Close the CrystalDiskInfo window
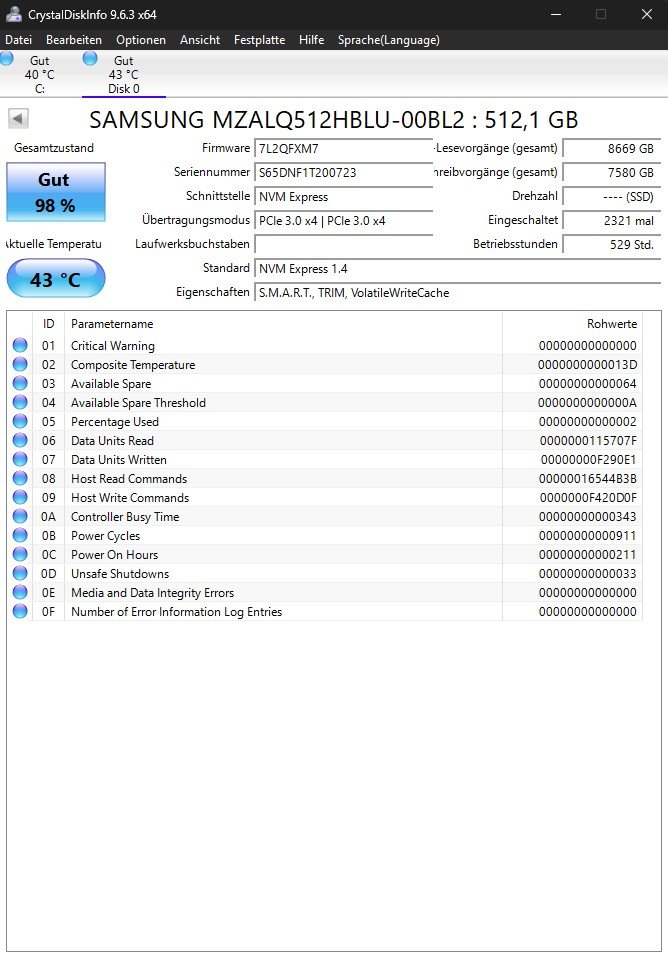This screenshot has width=668, height=958. [647, 14]
